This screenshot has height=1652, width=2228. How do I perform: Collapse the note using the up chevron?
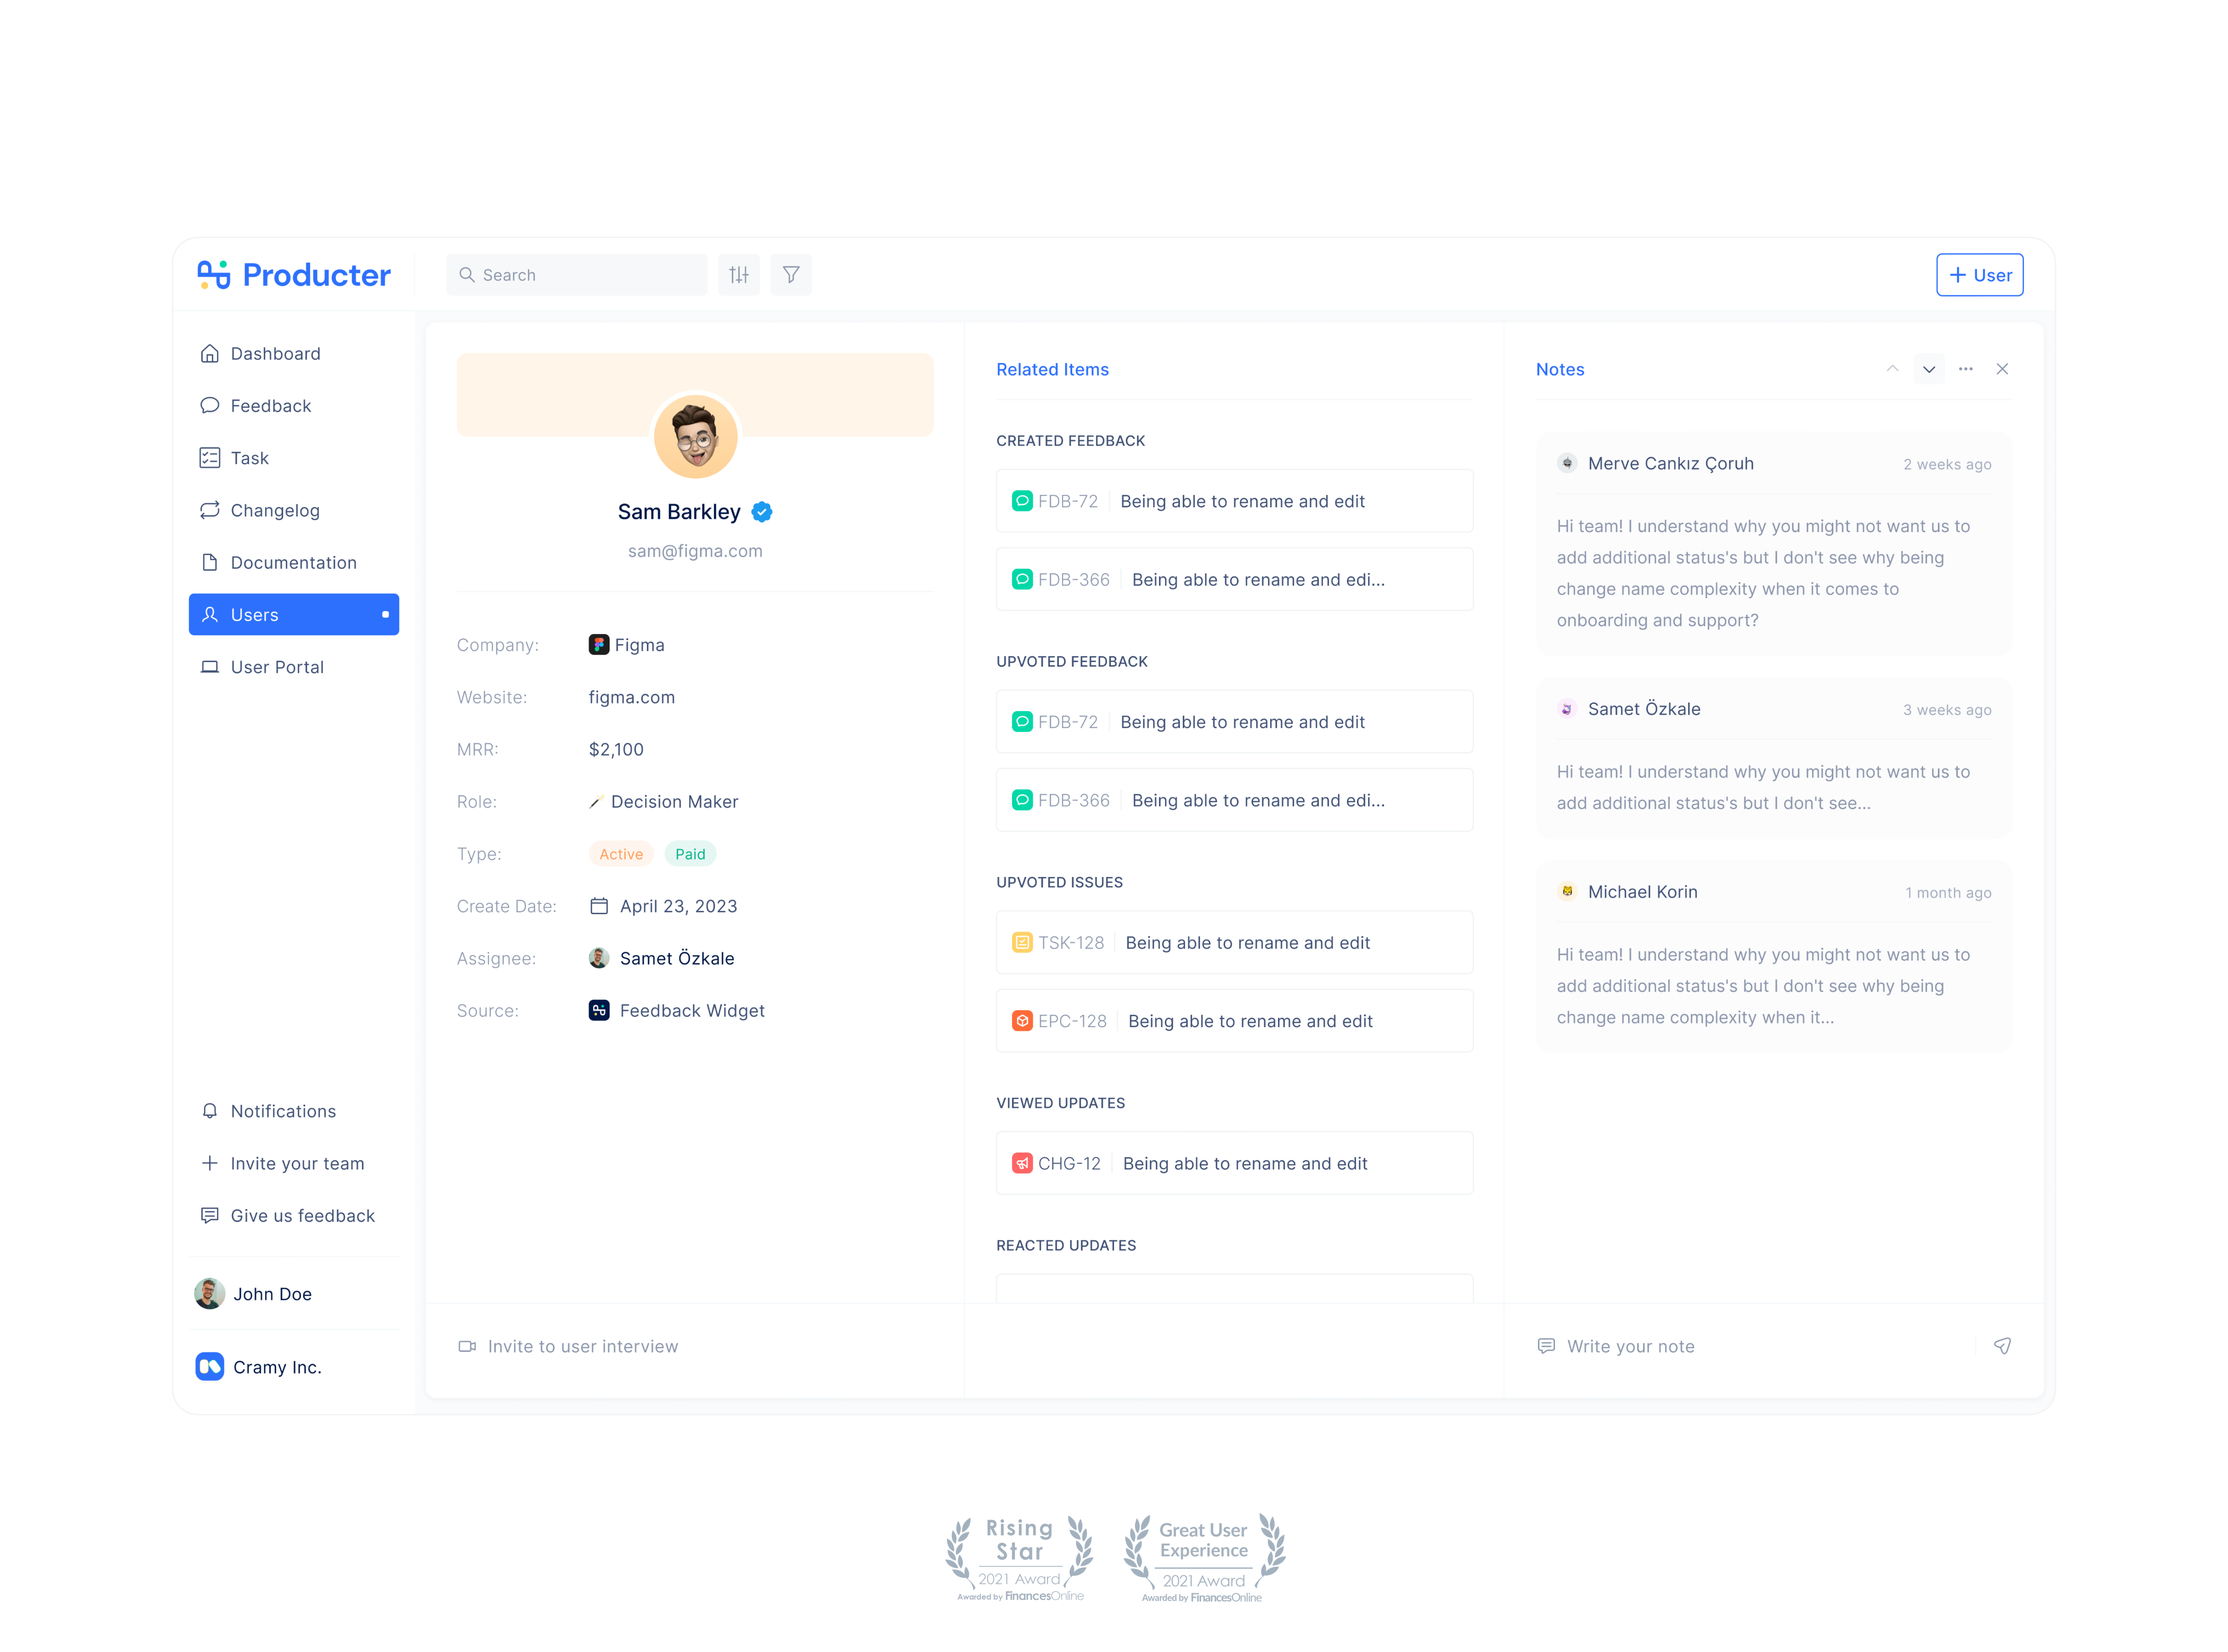(1892, 368)
